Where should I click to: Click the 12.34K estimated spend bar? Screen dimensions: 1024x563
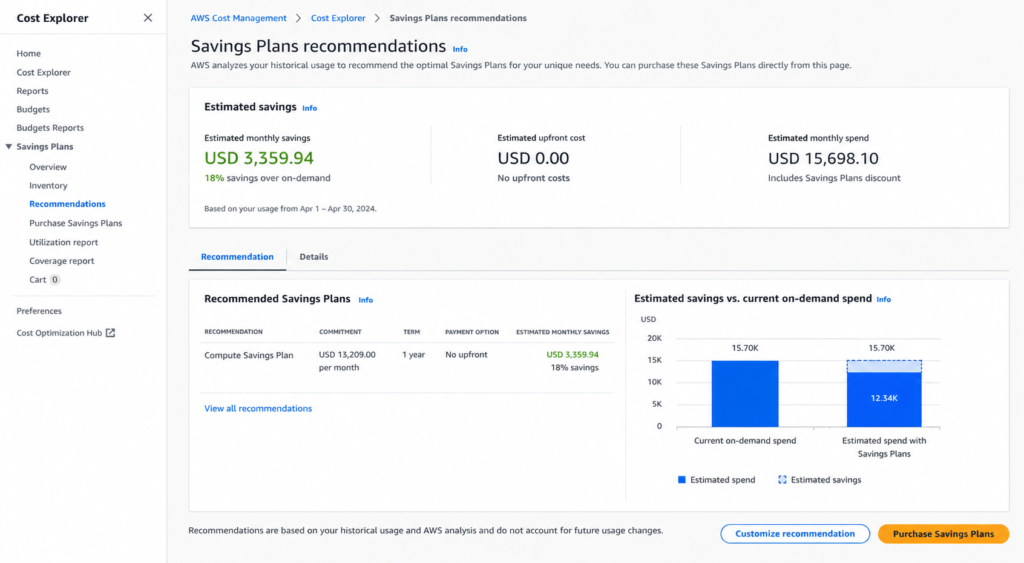(x=884, y=400)
